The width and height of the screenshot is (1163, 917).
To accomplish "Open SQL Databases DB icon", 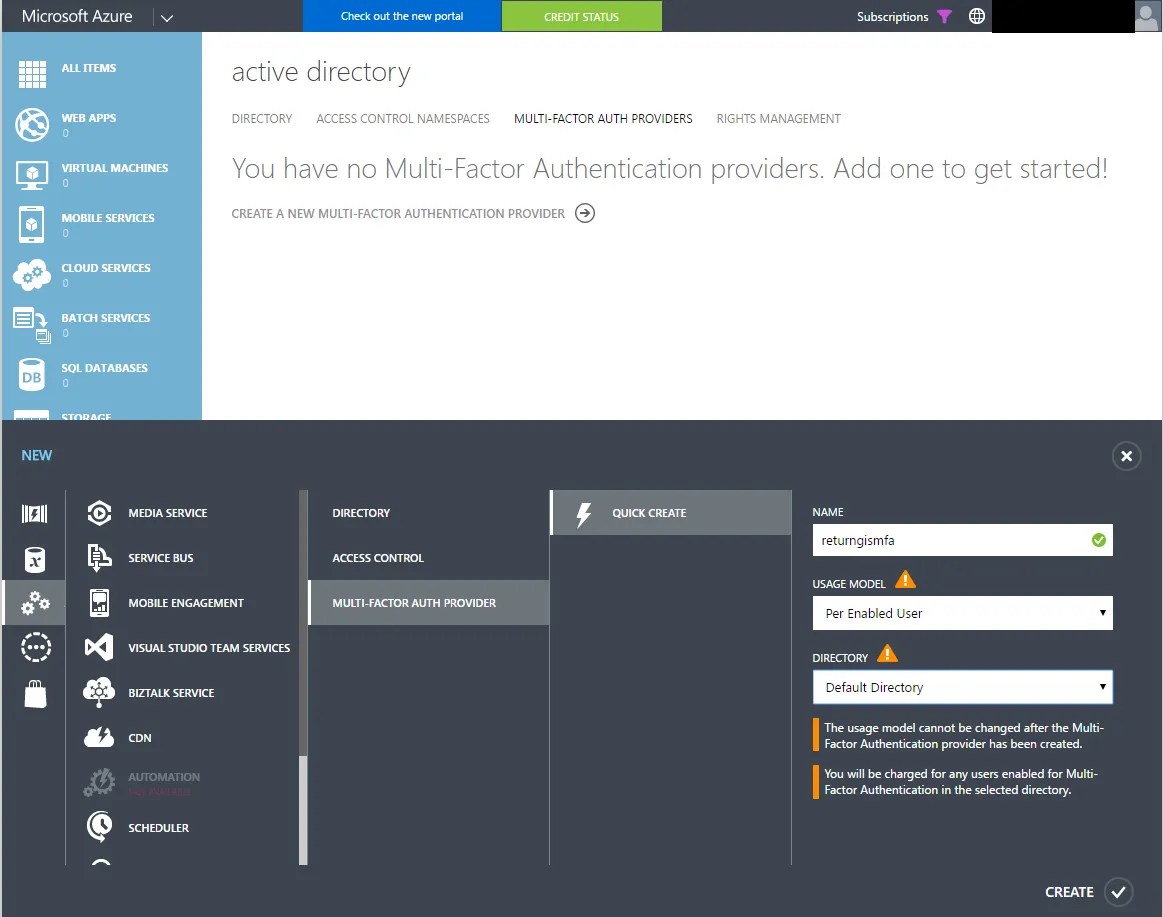I will 32,375.
